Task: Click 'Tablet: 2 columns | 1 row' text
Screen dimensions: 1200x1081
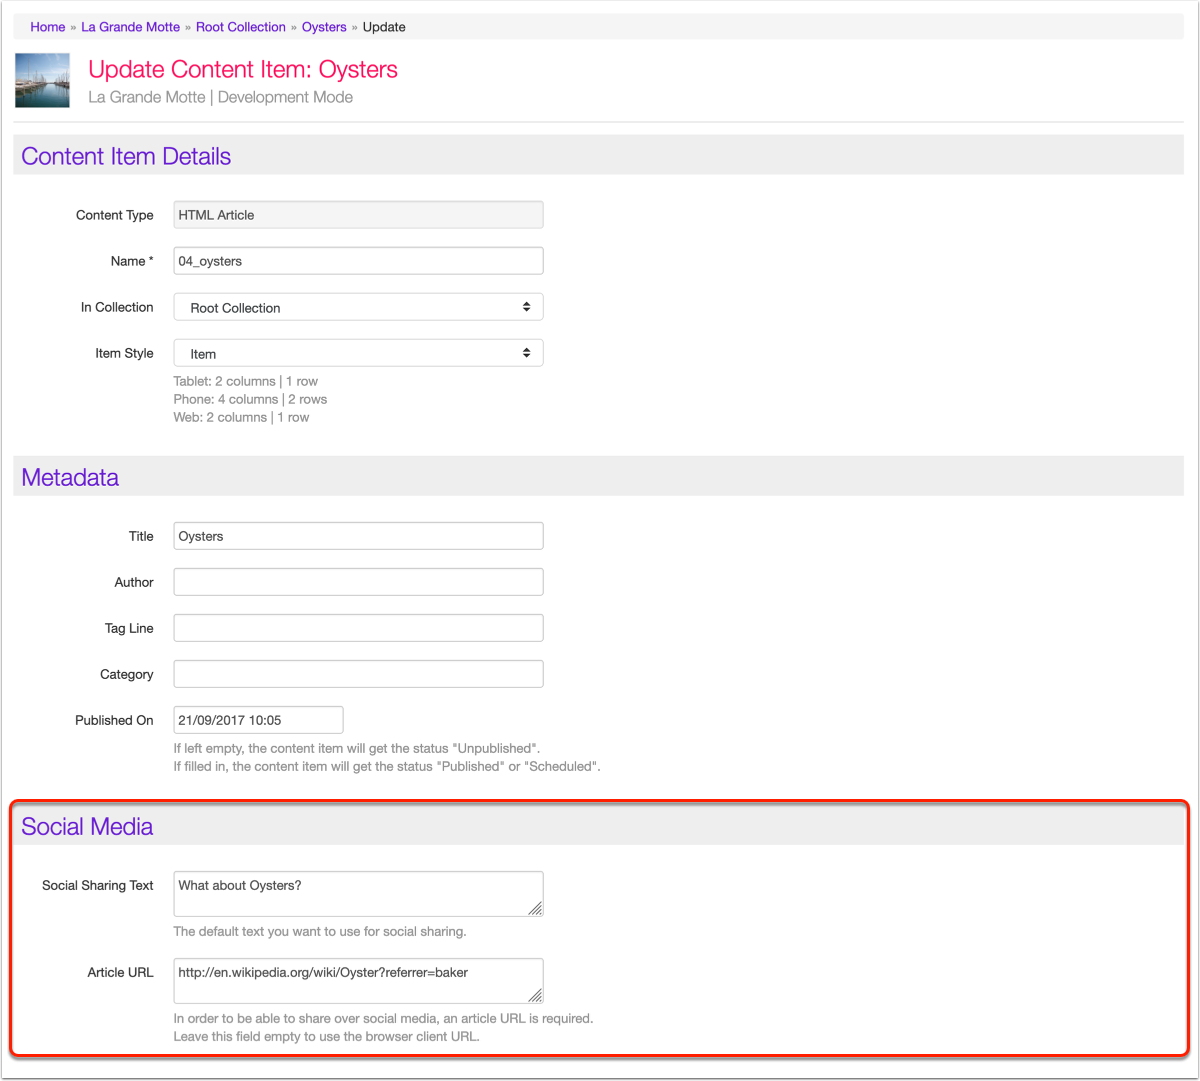Action: 246,381
